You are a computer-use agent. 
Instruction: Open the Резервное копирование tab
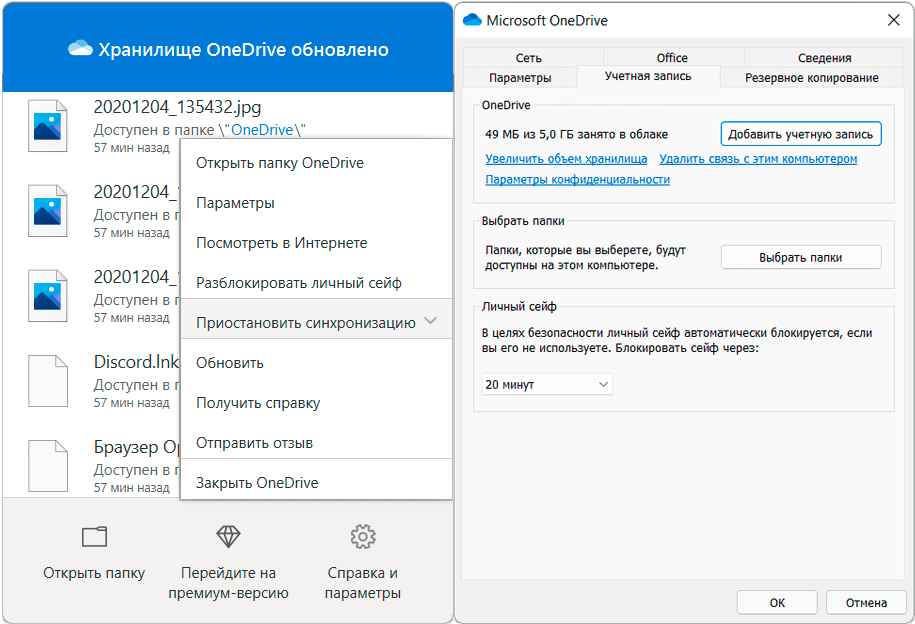[813, 78]
